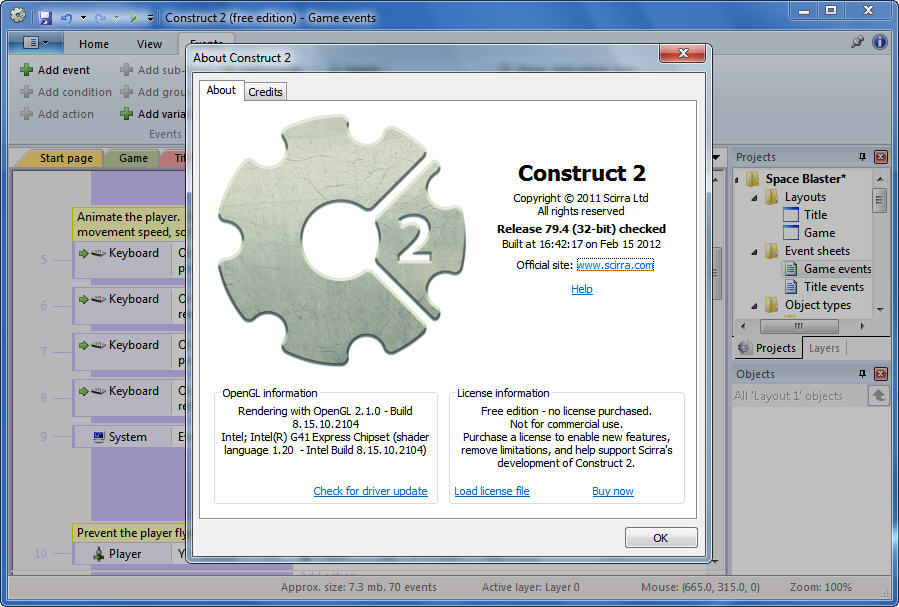
Task: Open the Credits tab in About dialog
Action: pyautogui.click(x=265, y=92)
